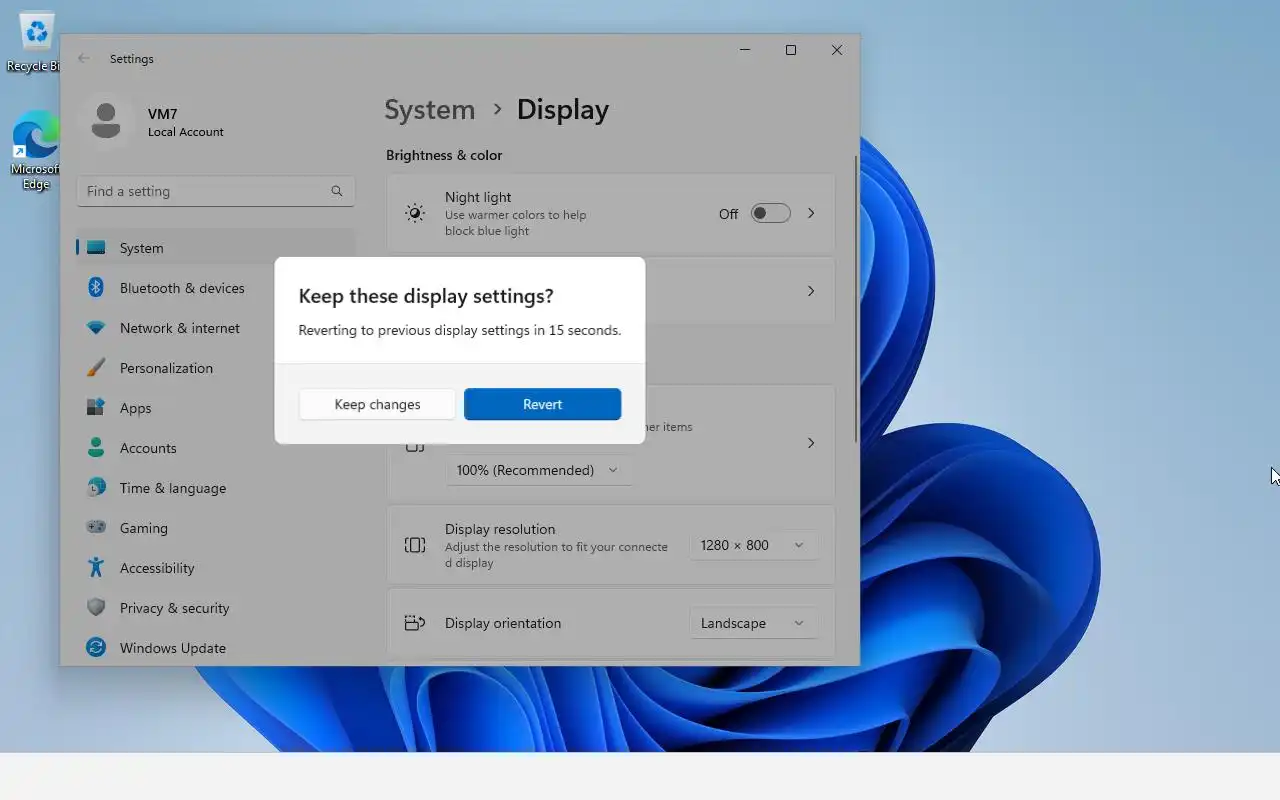Go to Bluetooth & devices

[x=215, y=288]
